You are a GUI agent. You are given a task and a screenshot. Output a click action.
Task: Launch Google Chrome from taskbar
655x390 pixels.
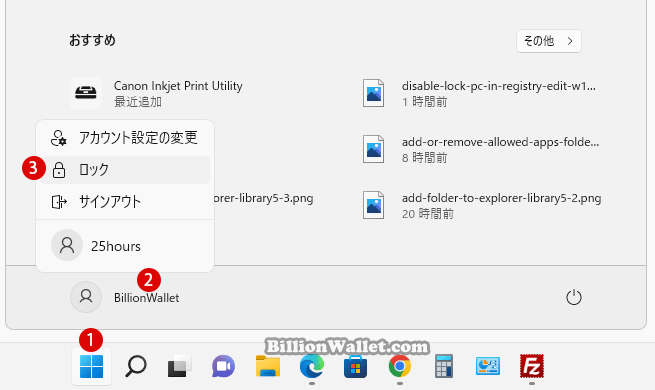400,366
